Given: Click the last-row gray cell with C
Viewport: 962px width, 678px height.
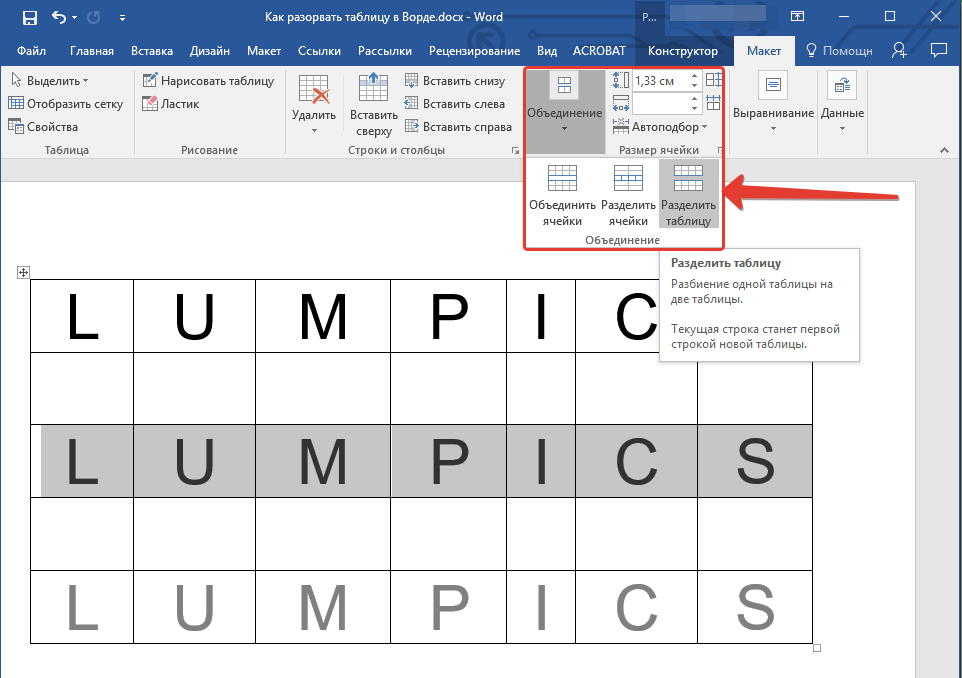Looking at the screenshot, I should tap(636, 607).
